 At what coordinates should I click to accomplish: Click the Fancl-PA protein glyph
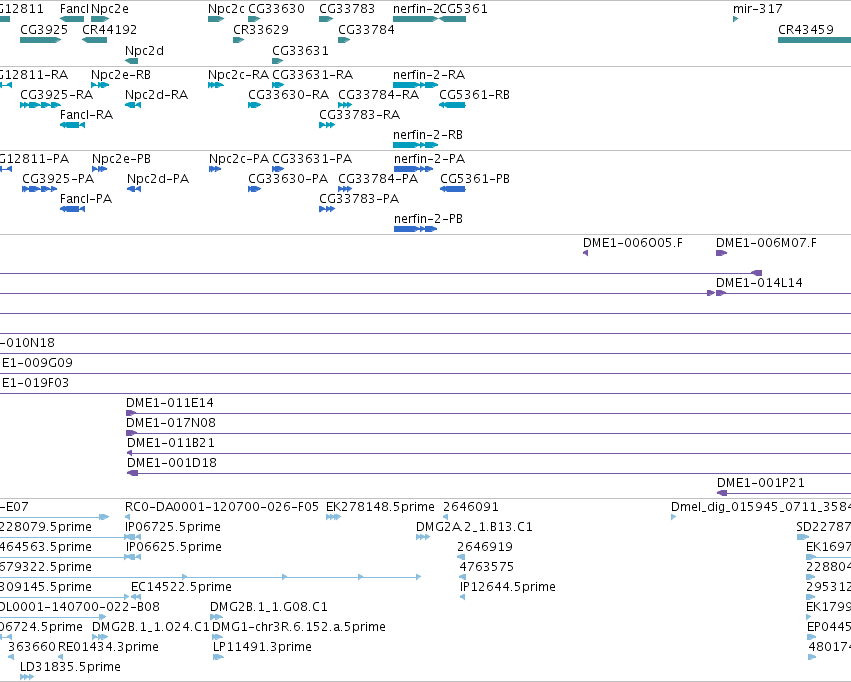(73, 209)
